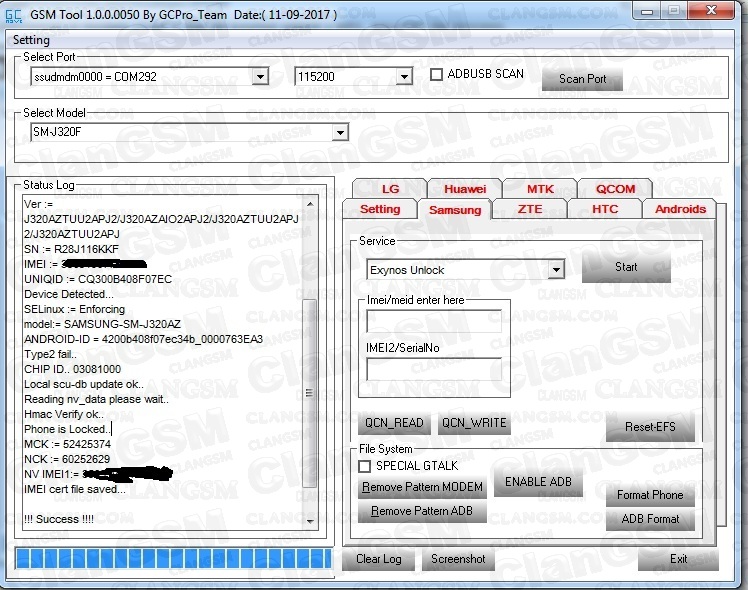Expand the COM port dropdown
The image size is (748, 590).
[261, 77]
